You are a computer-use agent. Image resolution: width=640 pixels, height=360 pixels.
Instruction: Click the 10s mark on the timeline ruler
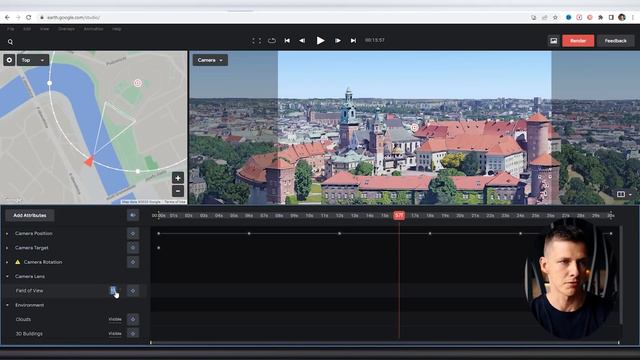click(x=309, y=216)
